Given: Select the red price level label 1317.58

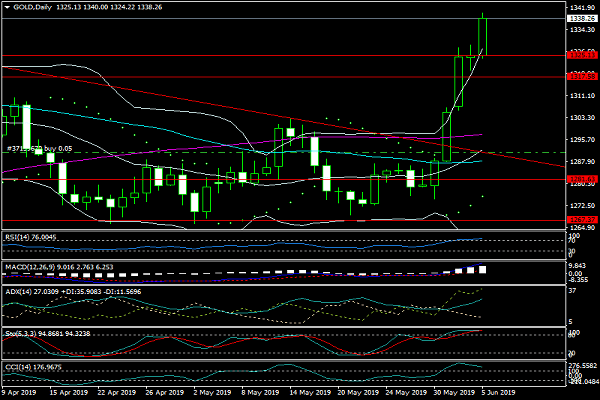Looking at the screenshot, I should tap(582, 77).
